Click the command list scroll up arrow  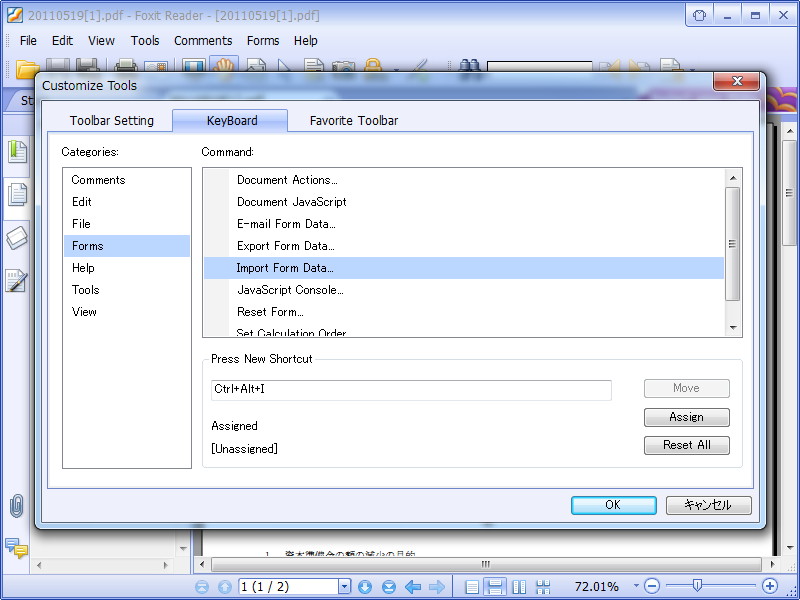click(x=733, y=178)
